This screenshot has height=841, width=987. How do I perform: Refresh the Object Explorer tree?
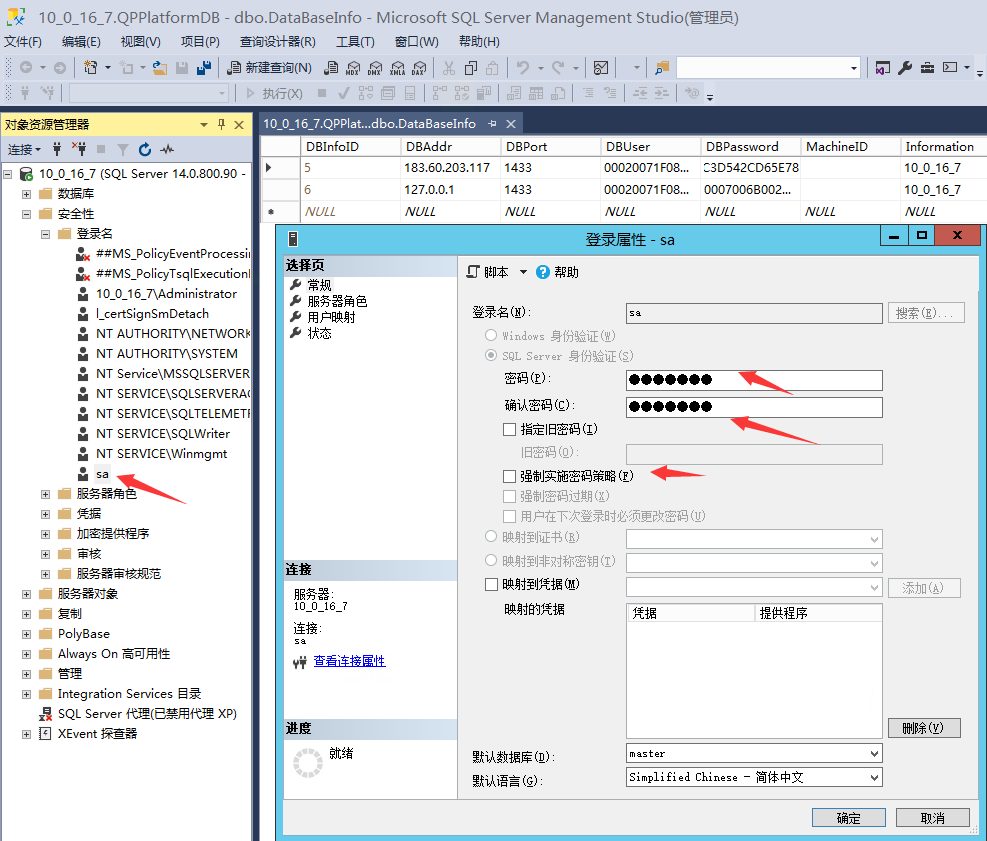[145, 150]
